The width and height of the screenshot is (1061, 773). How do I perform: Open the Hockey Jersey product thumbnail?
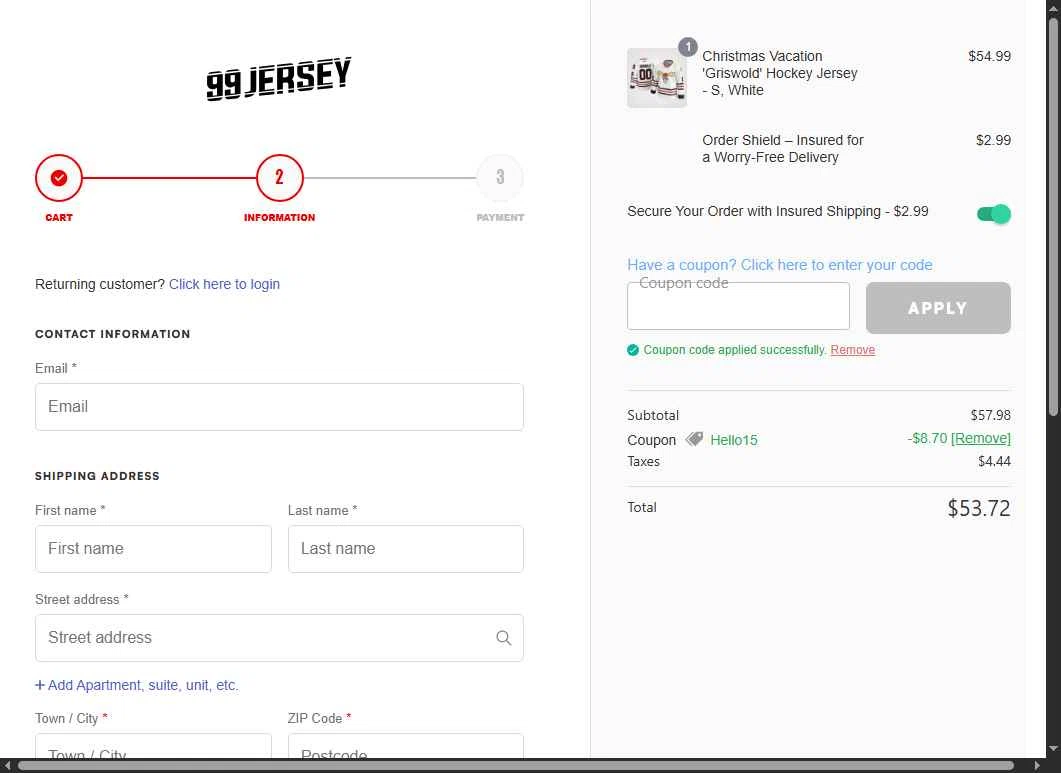(657, 78)
